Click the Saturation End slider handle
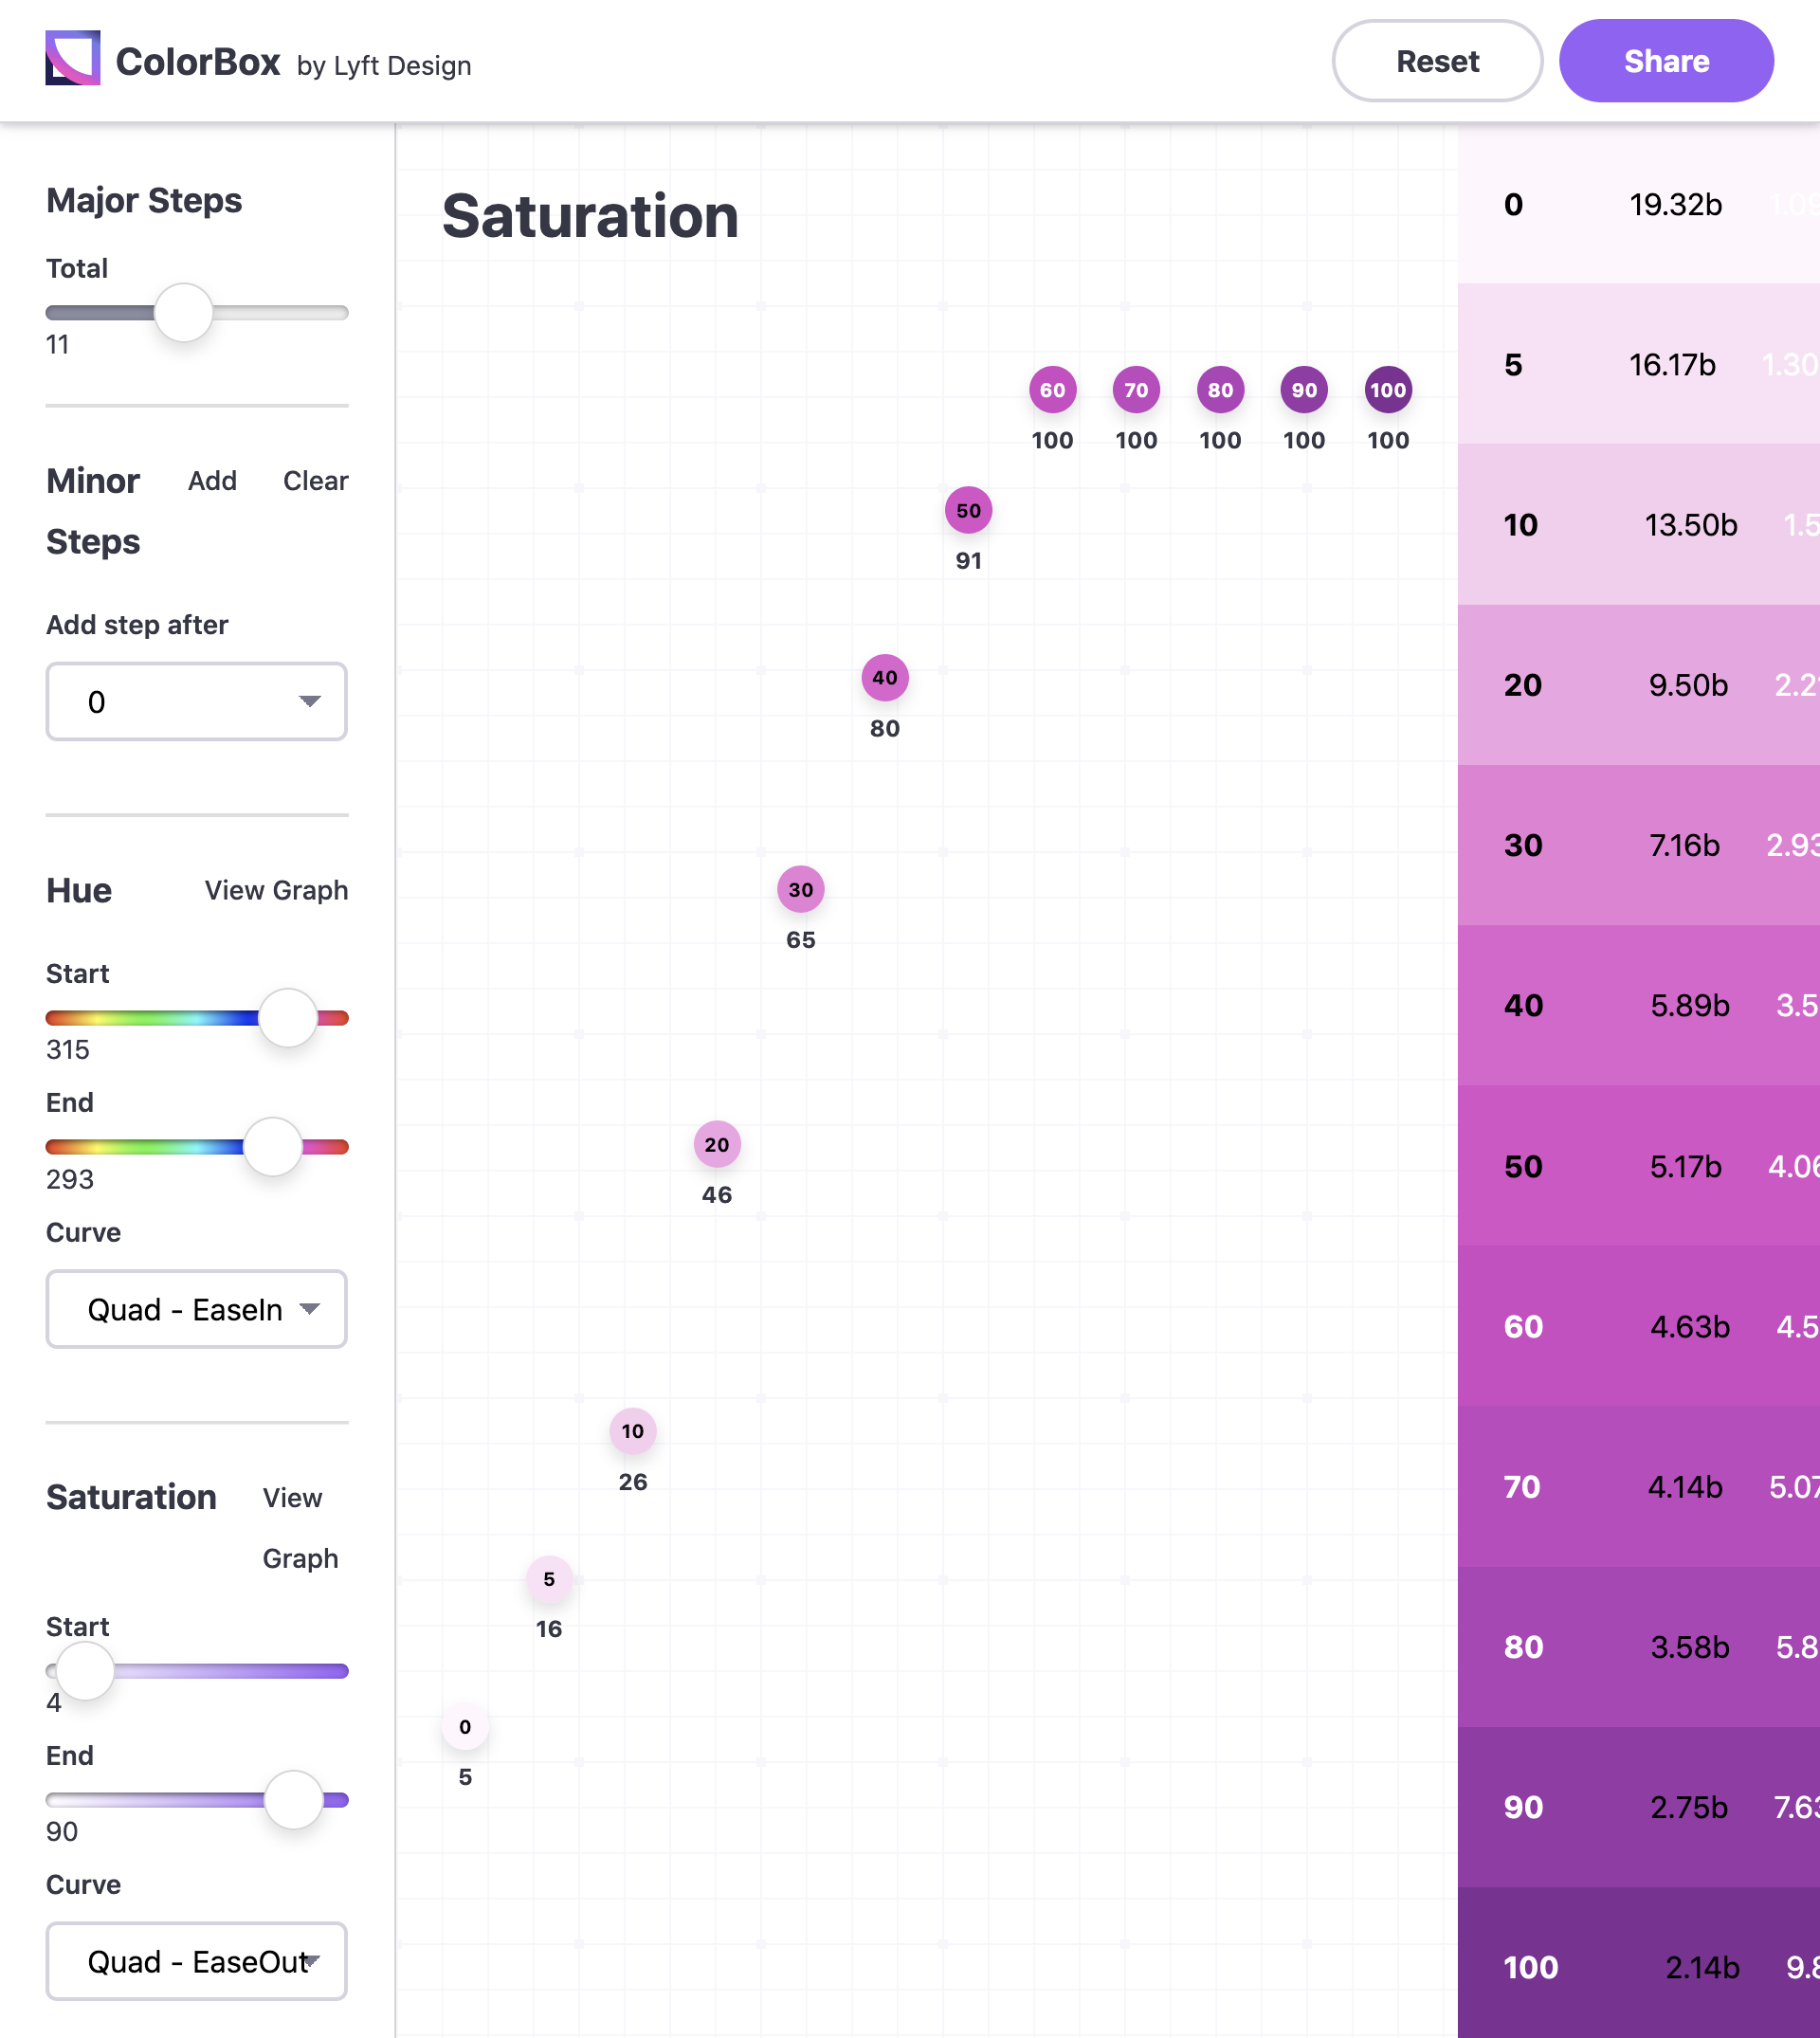 [x=293, y=1800]
